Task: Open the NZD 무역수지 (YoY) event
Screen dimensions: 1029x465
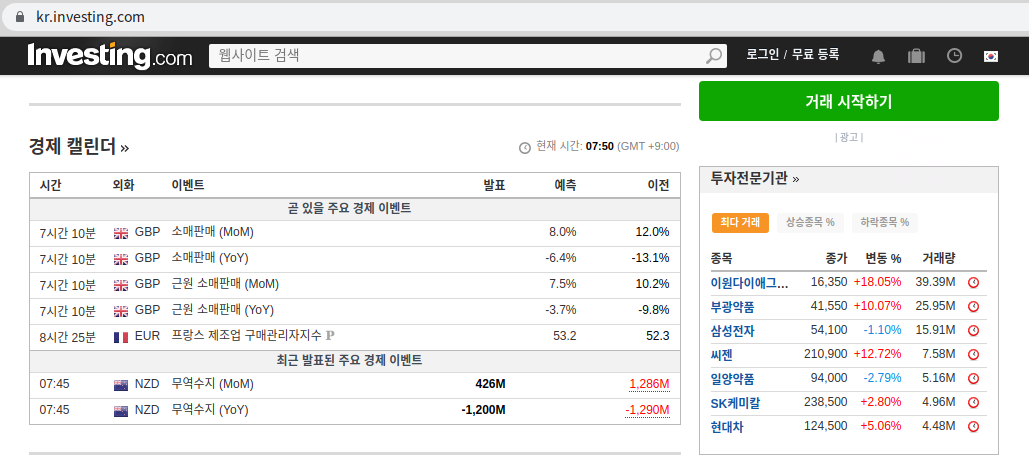Action: 210,410
